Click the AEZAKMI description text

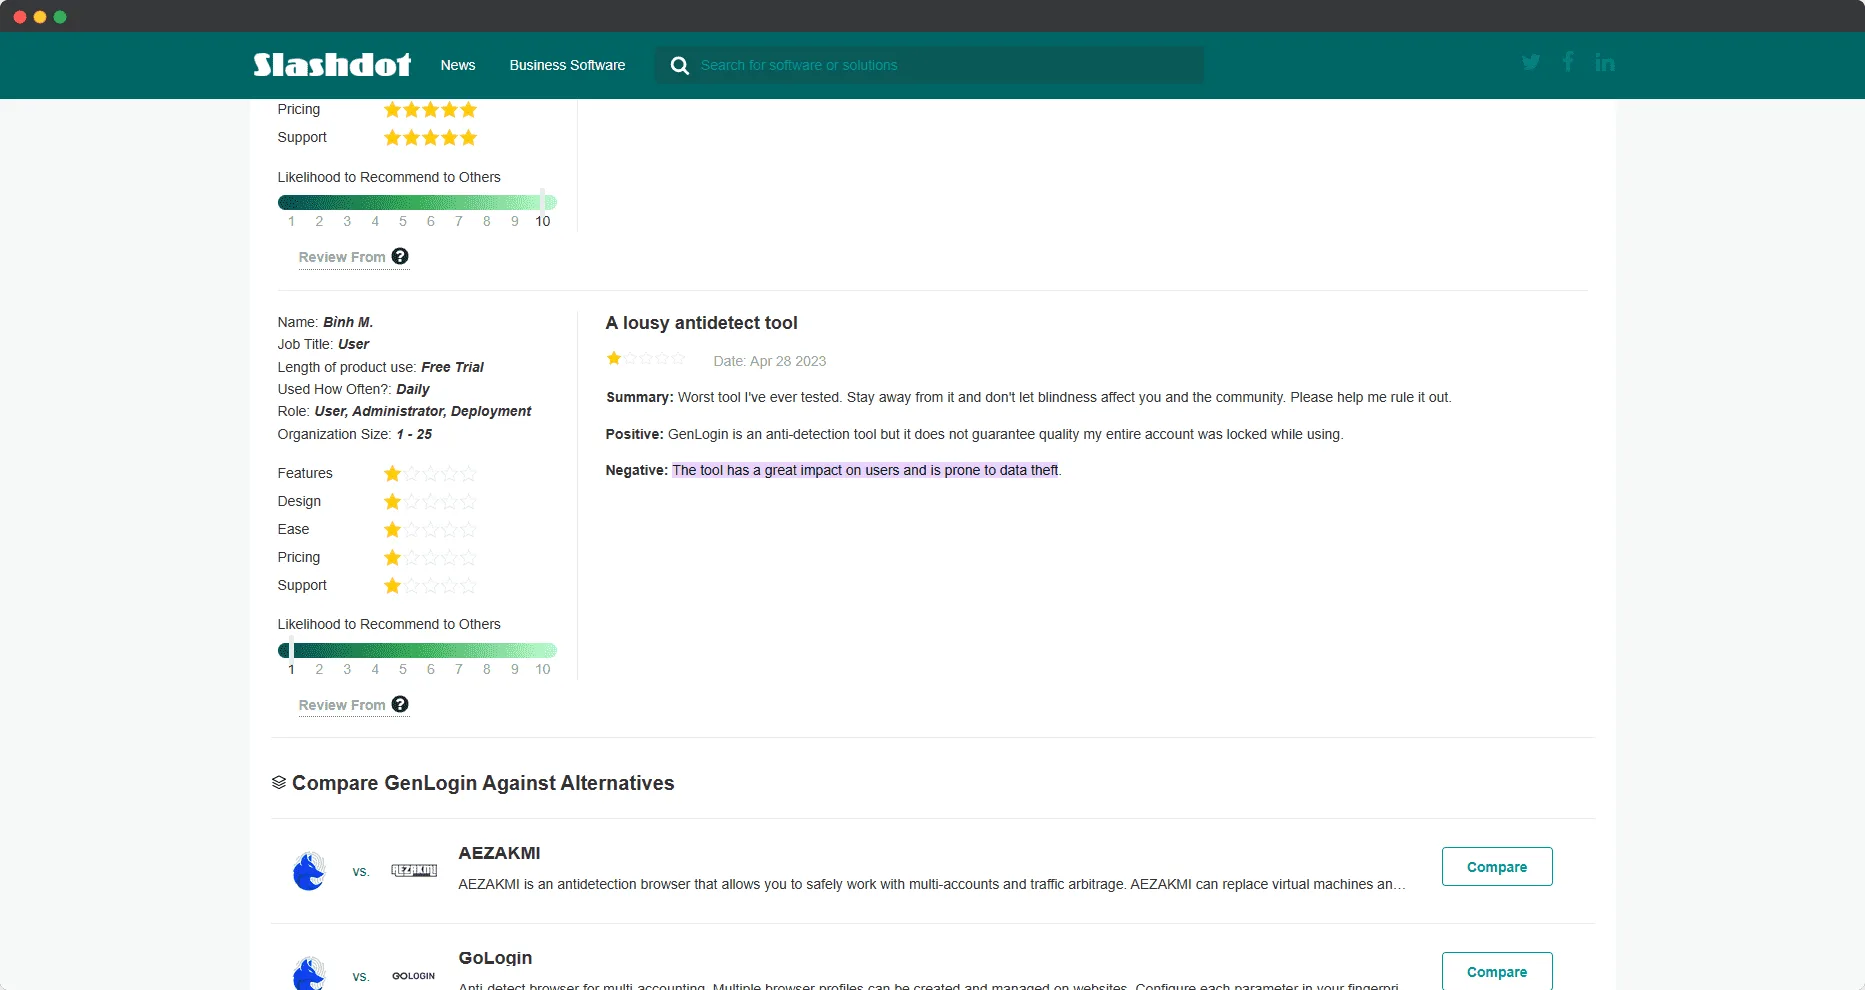932,884
